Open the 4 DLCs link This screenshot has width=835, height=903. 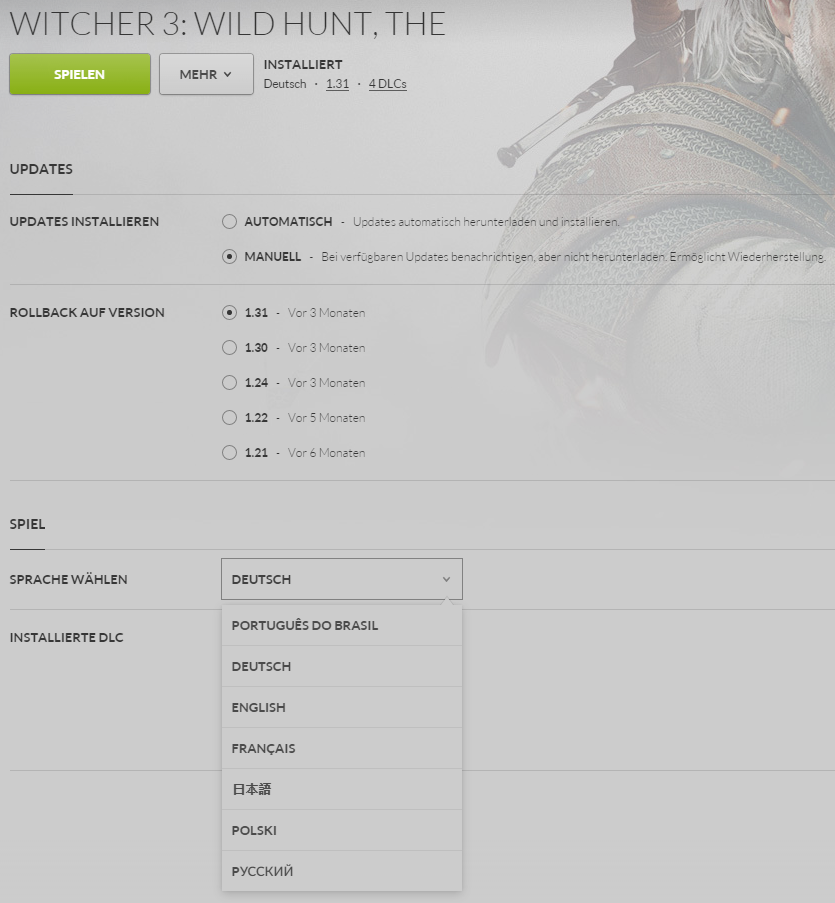click(x=388, y=84)
